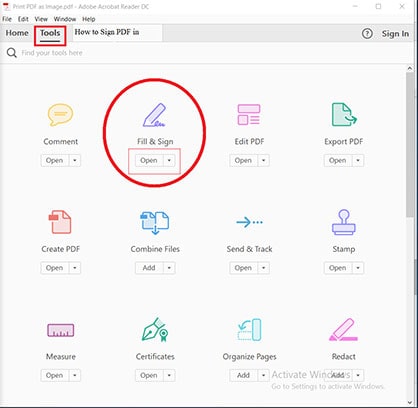This screenshot has width=418, height=408.
Task: Click the Sign In link
Action: click(x=395, y=34)
